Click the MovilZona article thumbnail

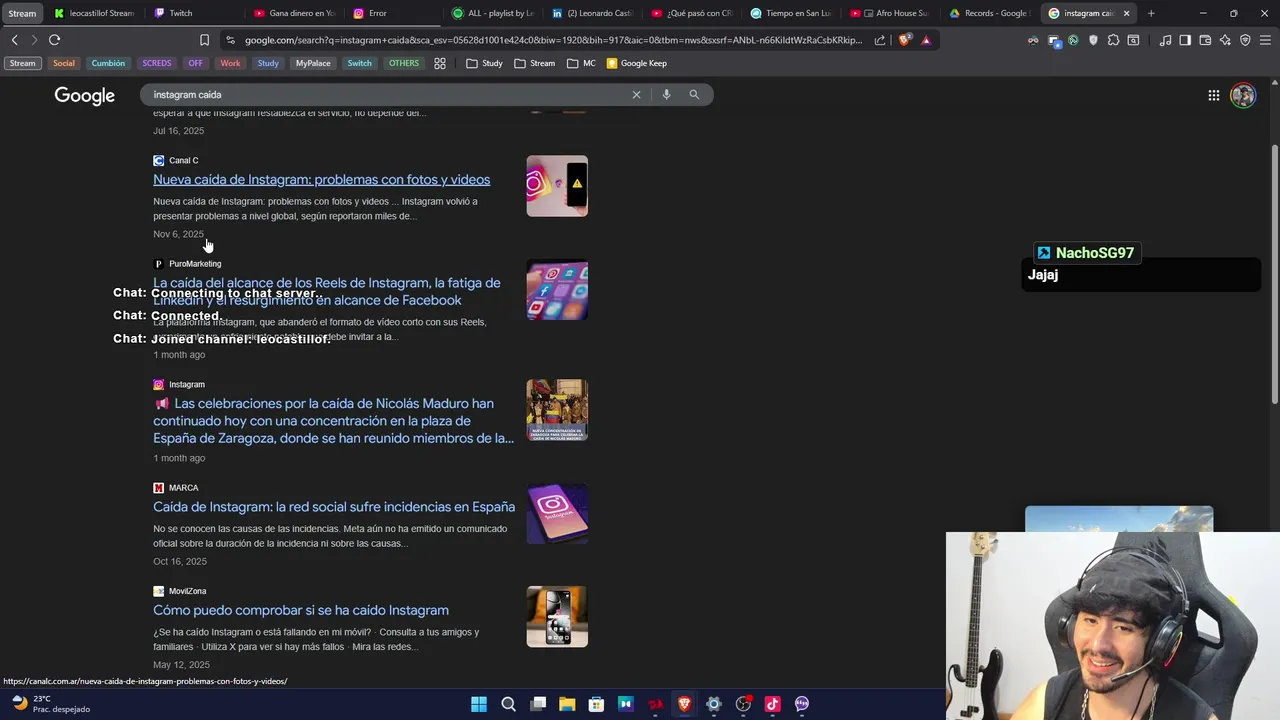tap(557, 617)
